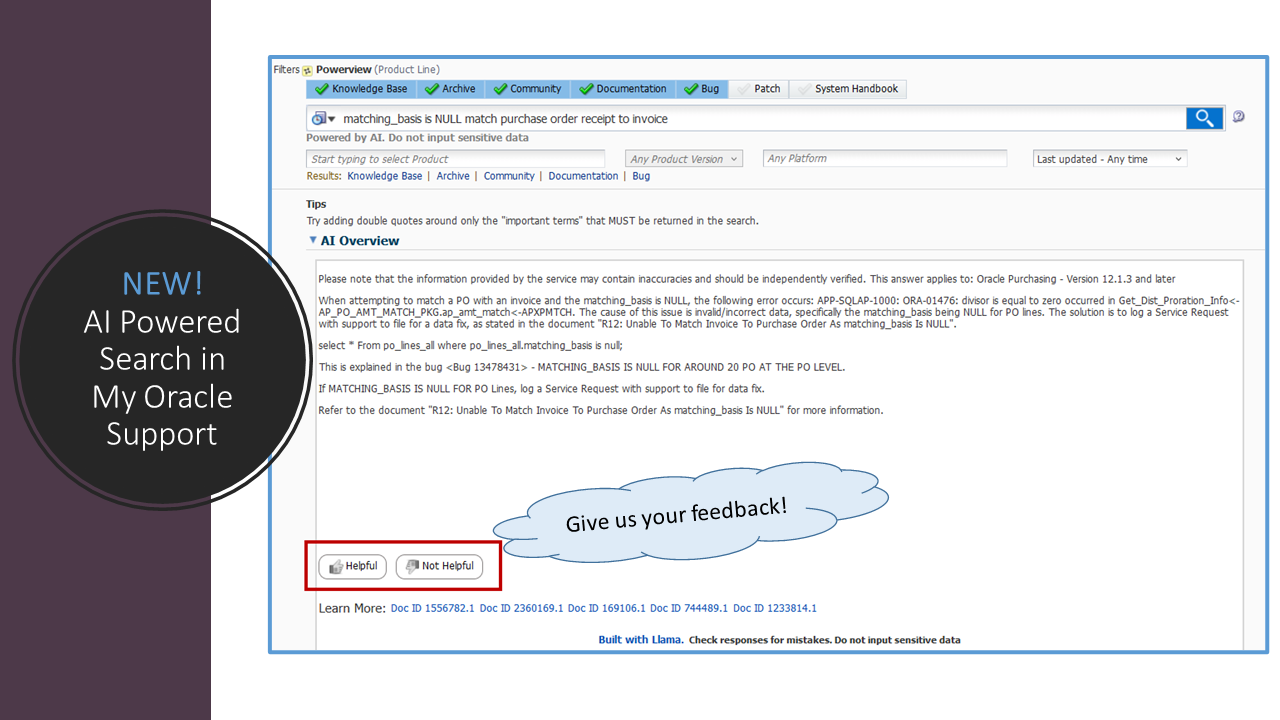Image resolution: width=1280 pixels, height=720 pixels.
Task: Click the green checkmark on Knowledge Base
Action: coord(321,88)
